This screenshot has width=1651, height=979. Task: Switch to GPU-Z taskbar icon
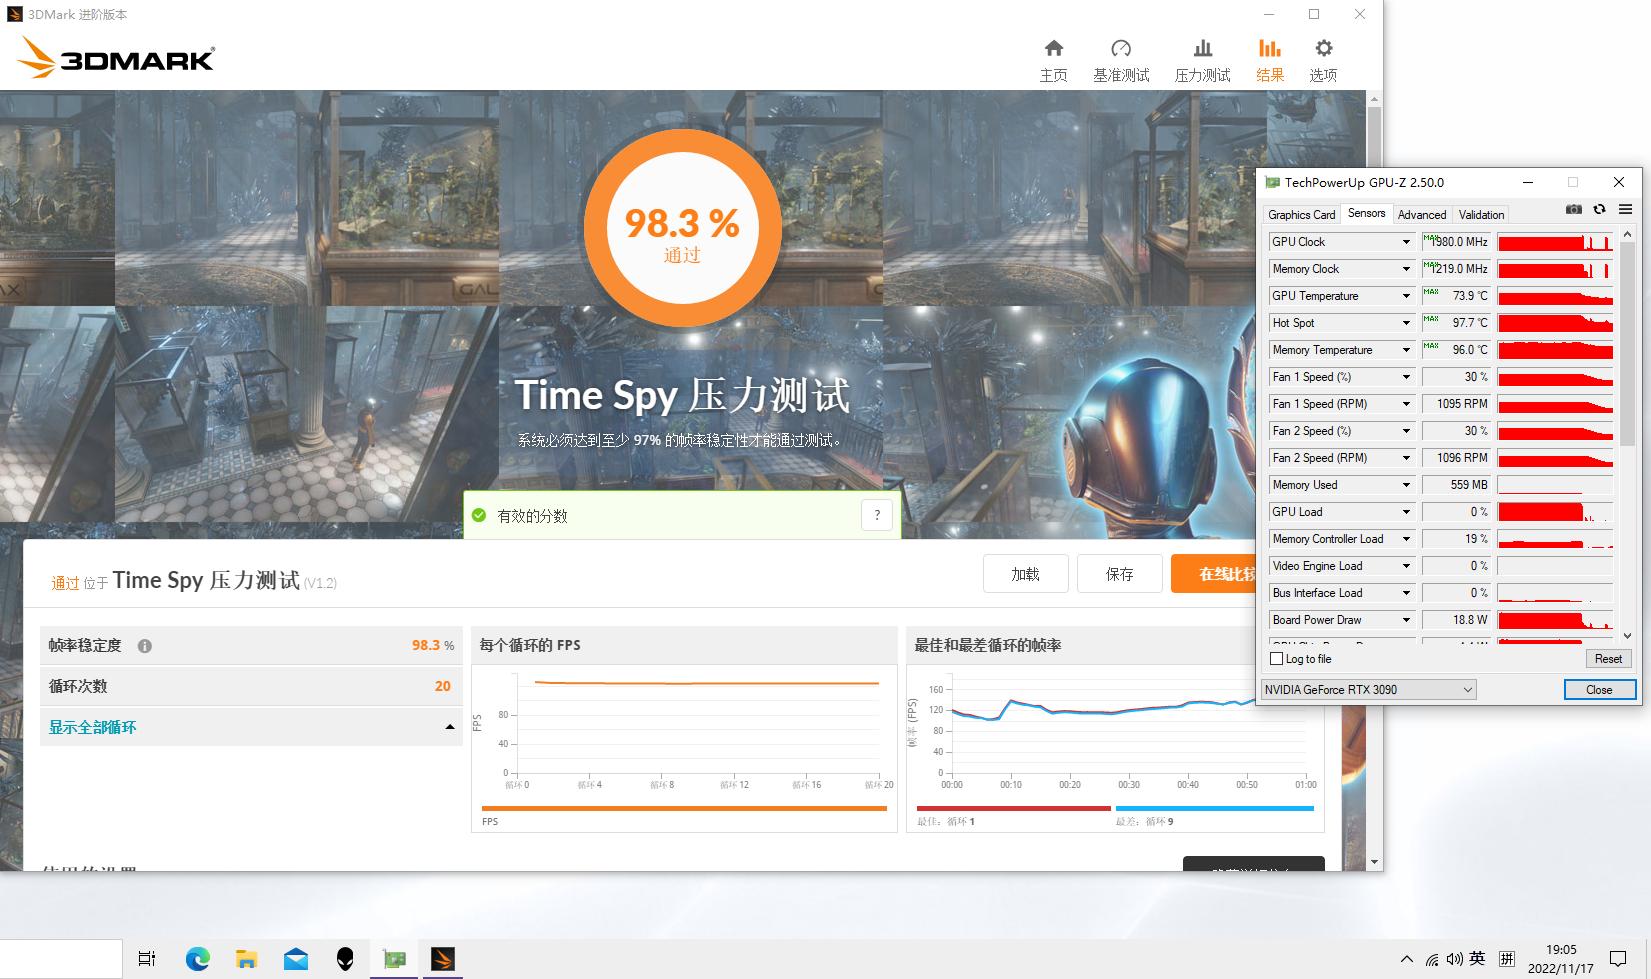click(x=394, y=959)
